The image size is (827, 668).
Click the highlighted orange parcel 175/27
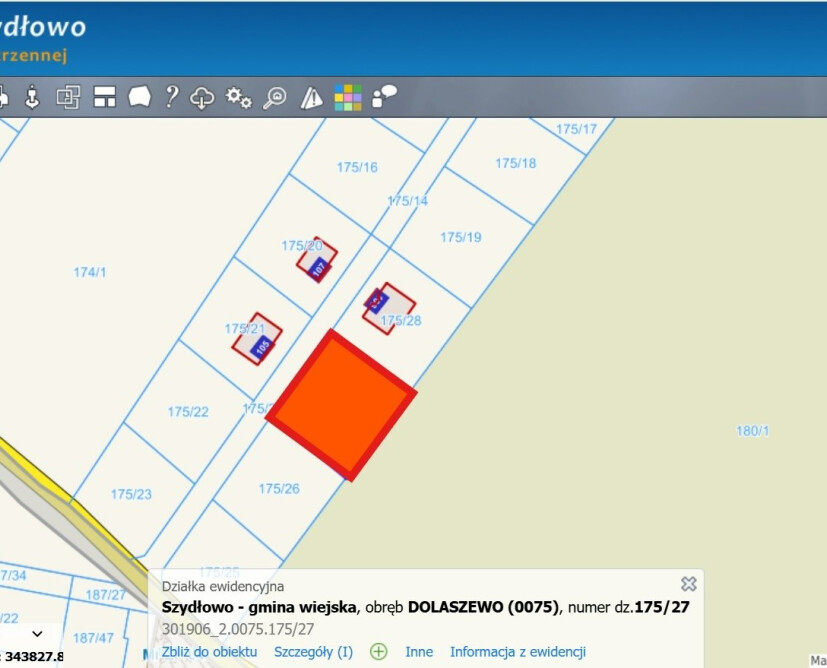341,403
